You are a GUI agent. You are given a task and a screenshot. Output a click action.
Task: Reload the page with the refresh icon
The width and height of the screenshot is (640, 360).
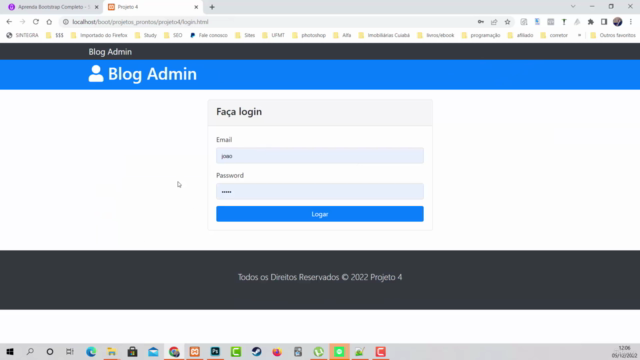(36, 22)
